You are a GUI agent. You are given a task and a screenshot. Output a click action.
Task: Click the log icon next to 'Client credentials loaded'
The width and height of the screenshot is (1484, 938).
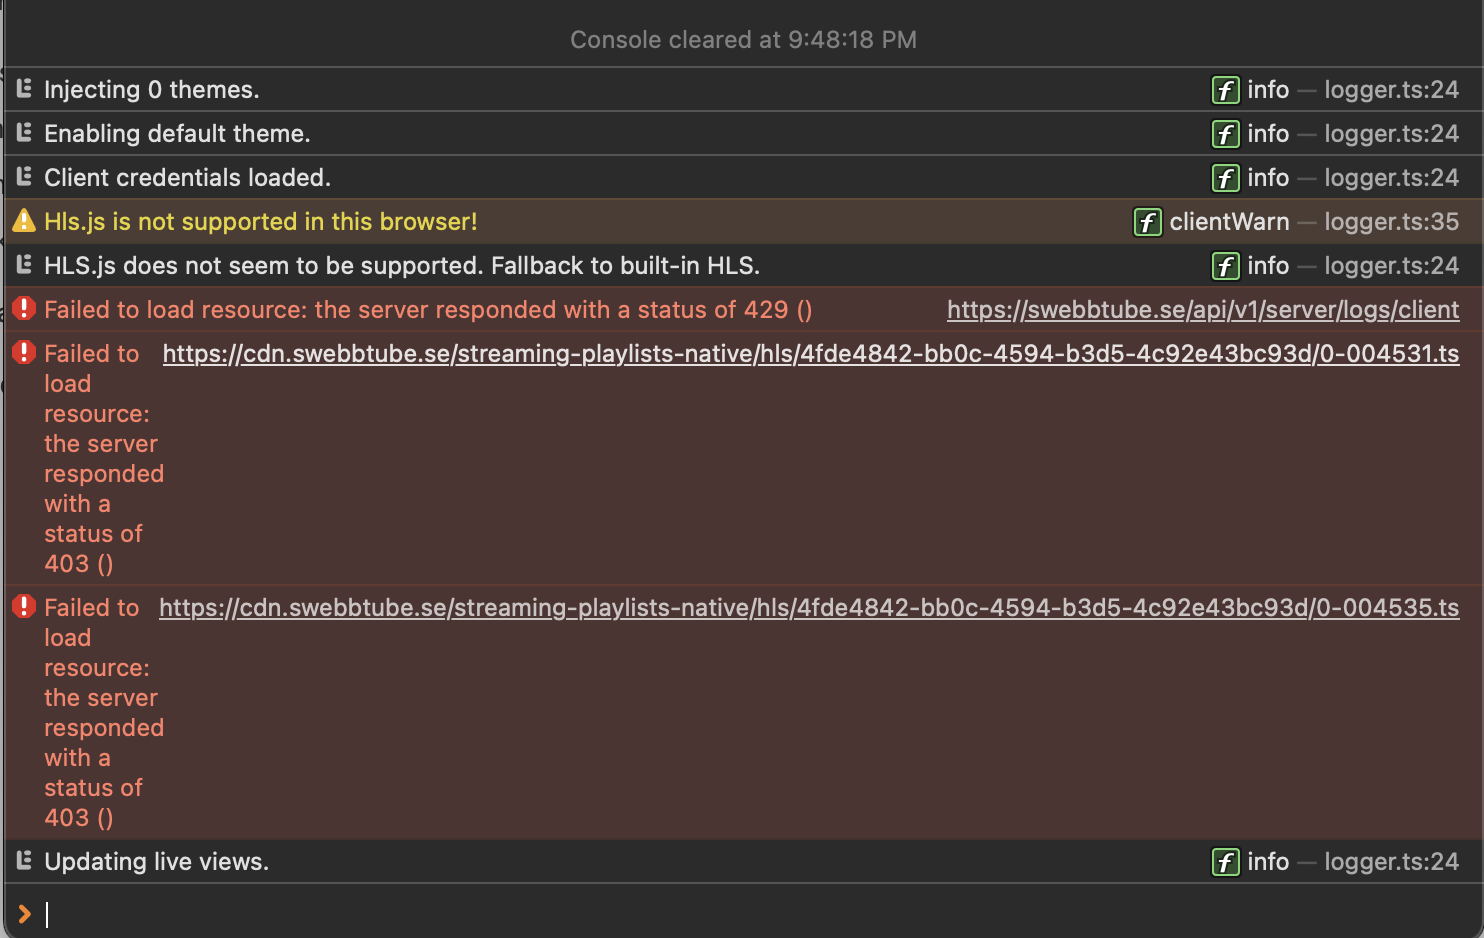(23, 177)
